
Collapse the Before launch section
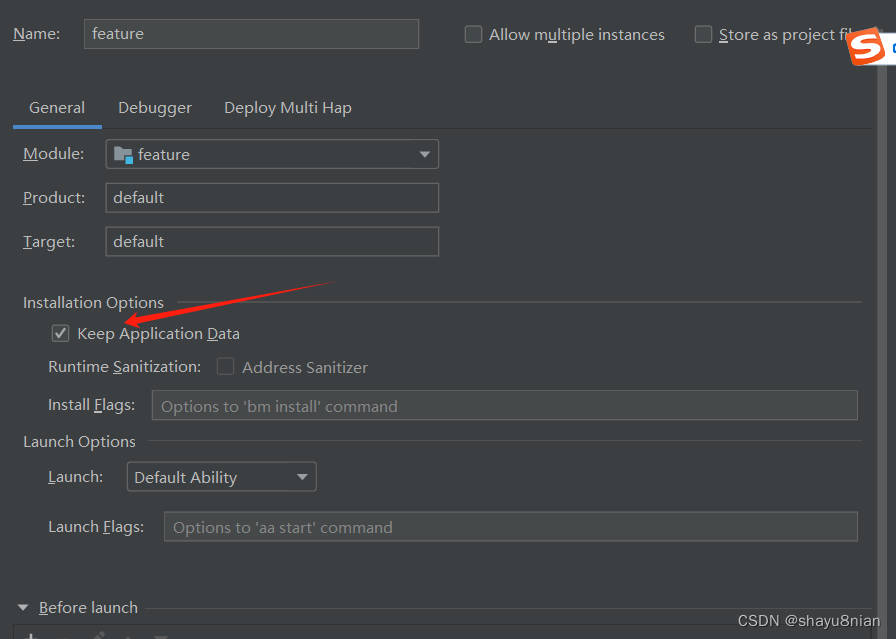point(24,607)
